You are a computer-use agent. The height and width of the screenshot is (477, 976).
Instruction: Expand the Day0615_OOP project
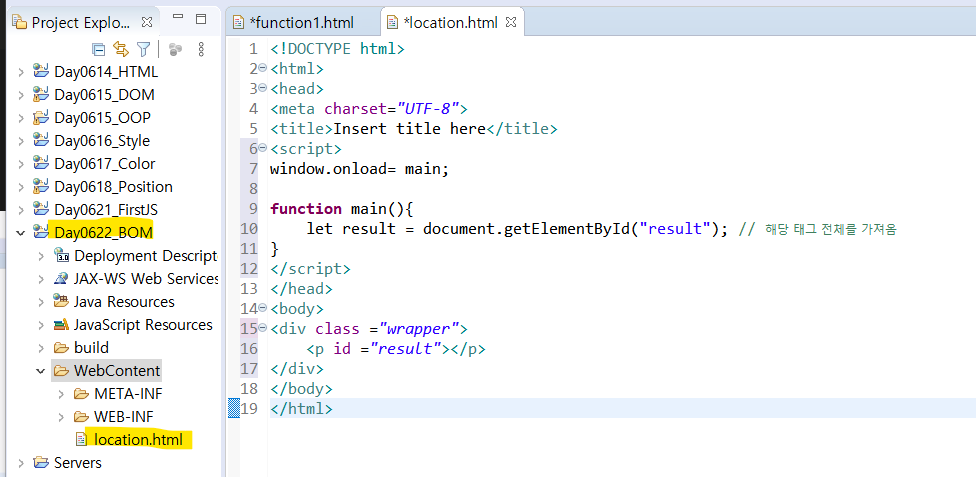[21, 118]
